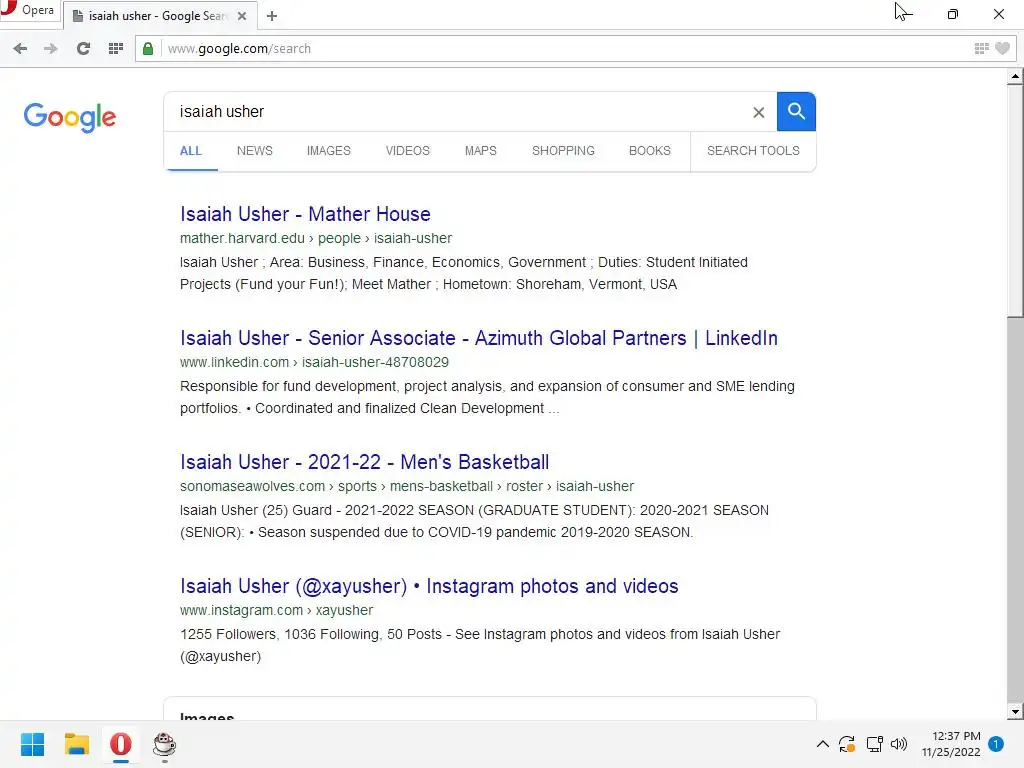Screen dimensions: 1024x768
Task: Click the Opera taskbar icon
Action: 121,744
